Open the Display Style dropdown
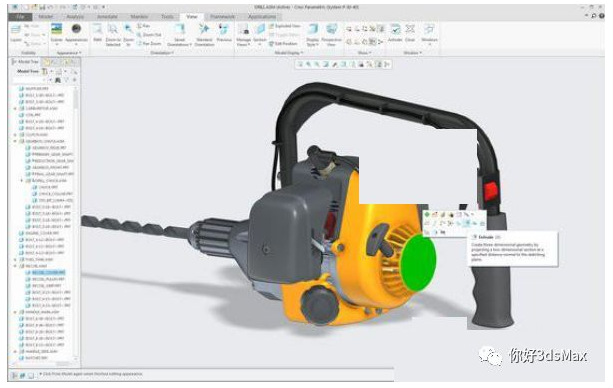Image resolution: width=613 pixels, height=388 pixels. coord(312,34)
